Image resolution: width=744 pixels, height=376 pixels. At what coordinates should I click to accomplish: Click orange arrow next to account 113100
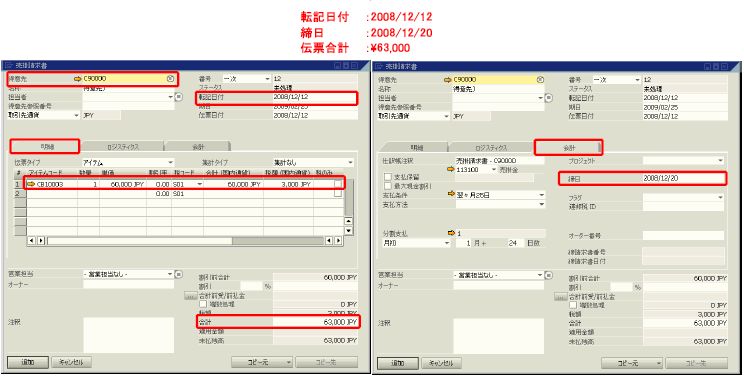point(451,169)
